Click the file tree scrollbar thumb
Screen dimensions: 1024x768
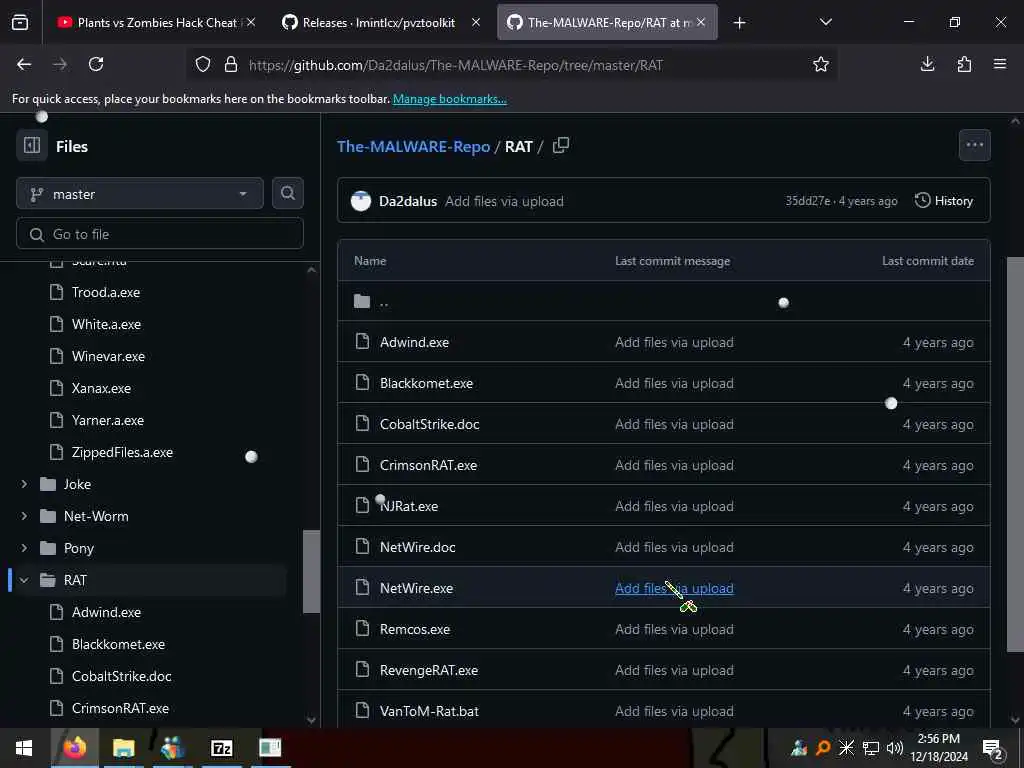pos(312,571)
